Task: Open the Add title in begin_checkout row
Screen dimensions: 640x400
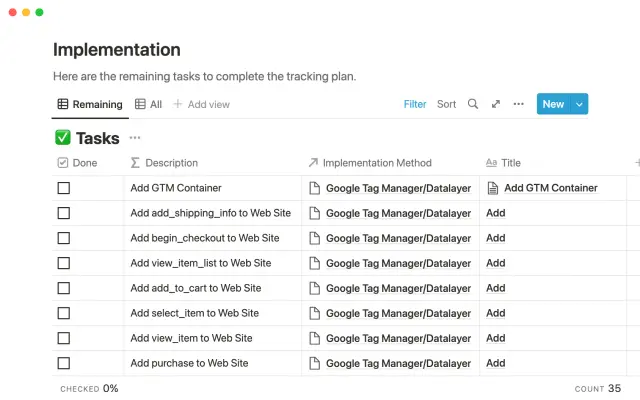Action: pyautogui.click(x=496, y=238)
